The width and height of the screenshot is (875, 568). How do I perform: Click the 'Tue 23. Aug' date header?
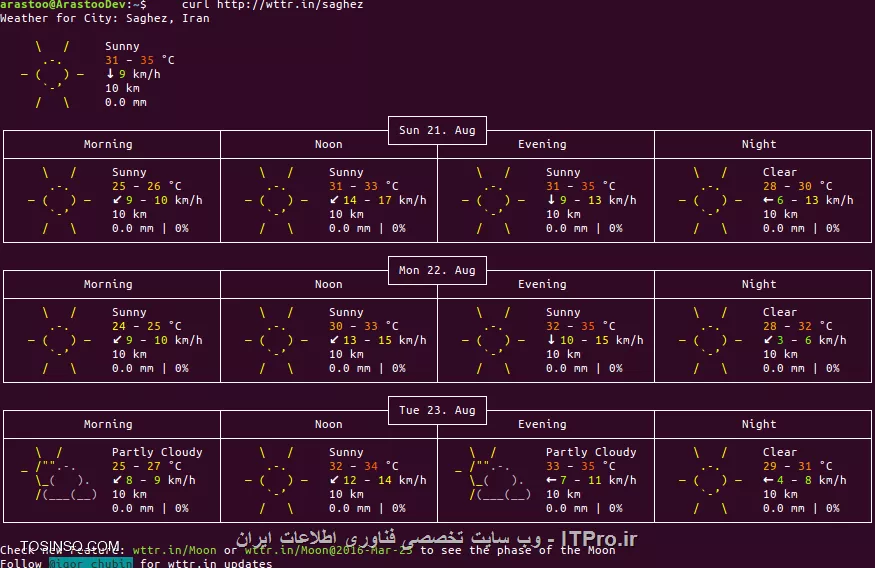[437, 410]
